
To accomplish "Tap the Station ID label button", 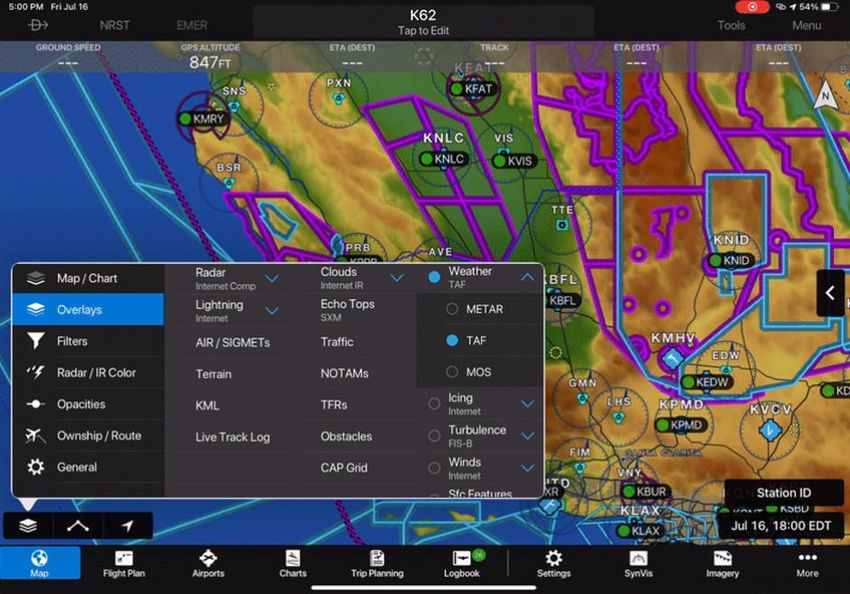I will pos(783,493).
